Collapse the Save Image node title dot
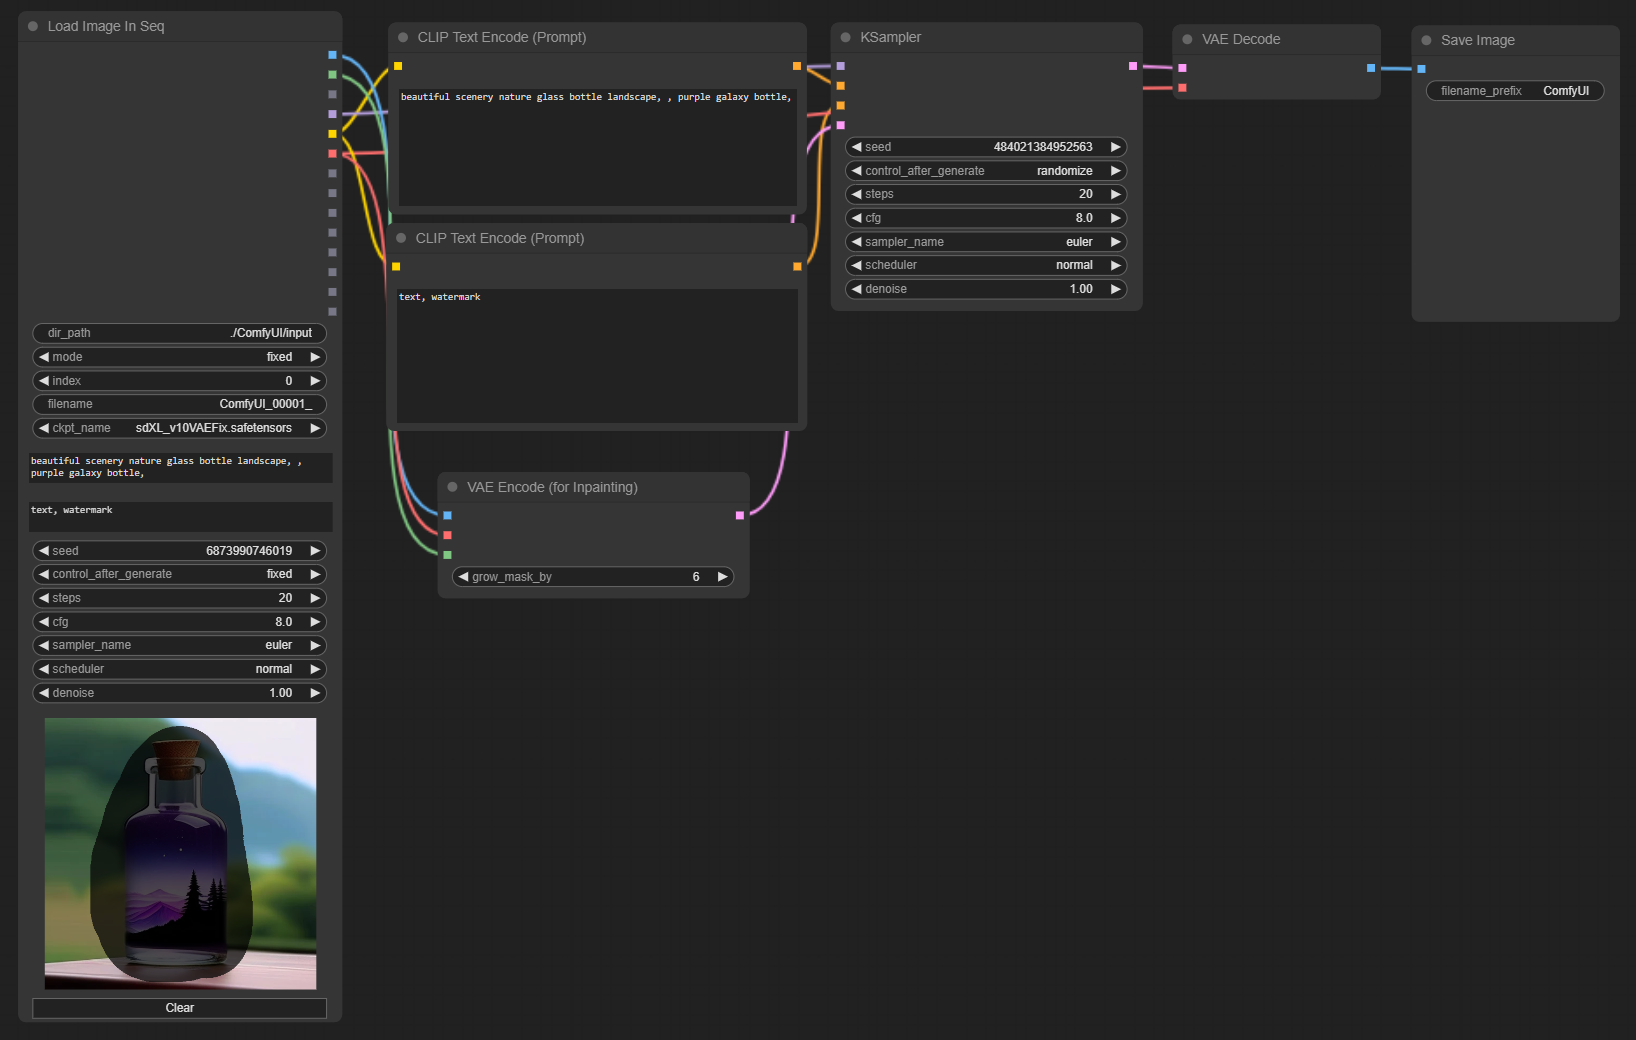1636x1040 pixels. coord(1426,41)
